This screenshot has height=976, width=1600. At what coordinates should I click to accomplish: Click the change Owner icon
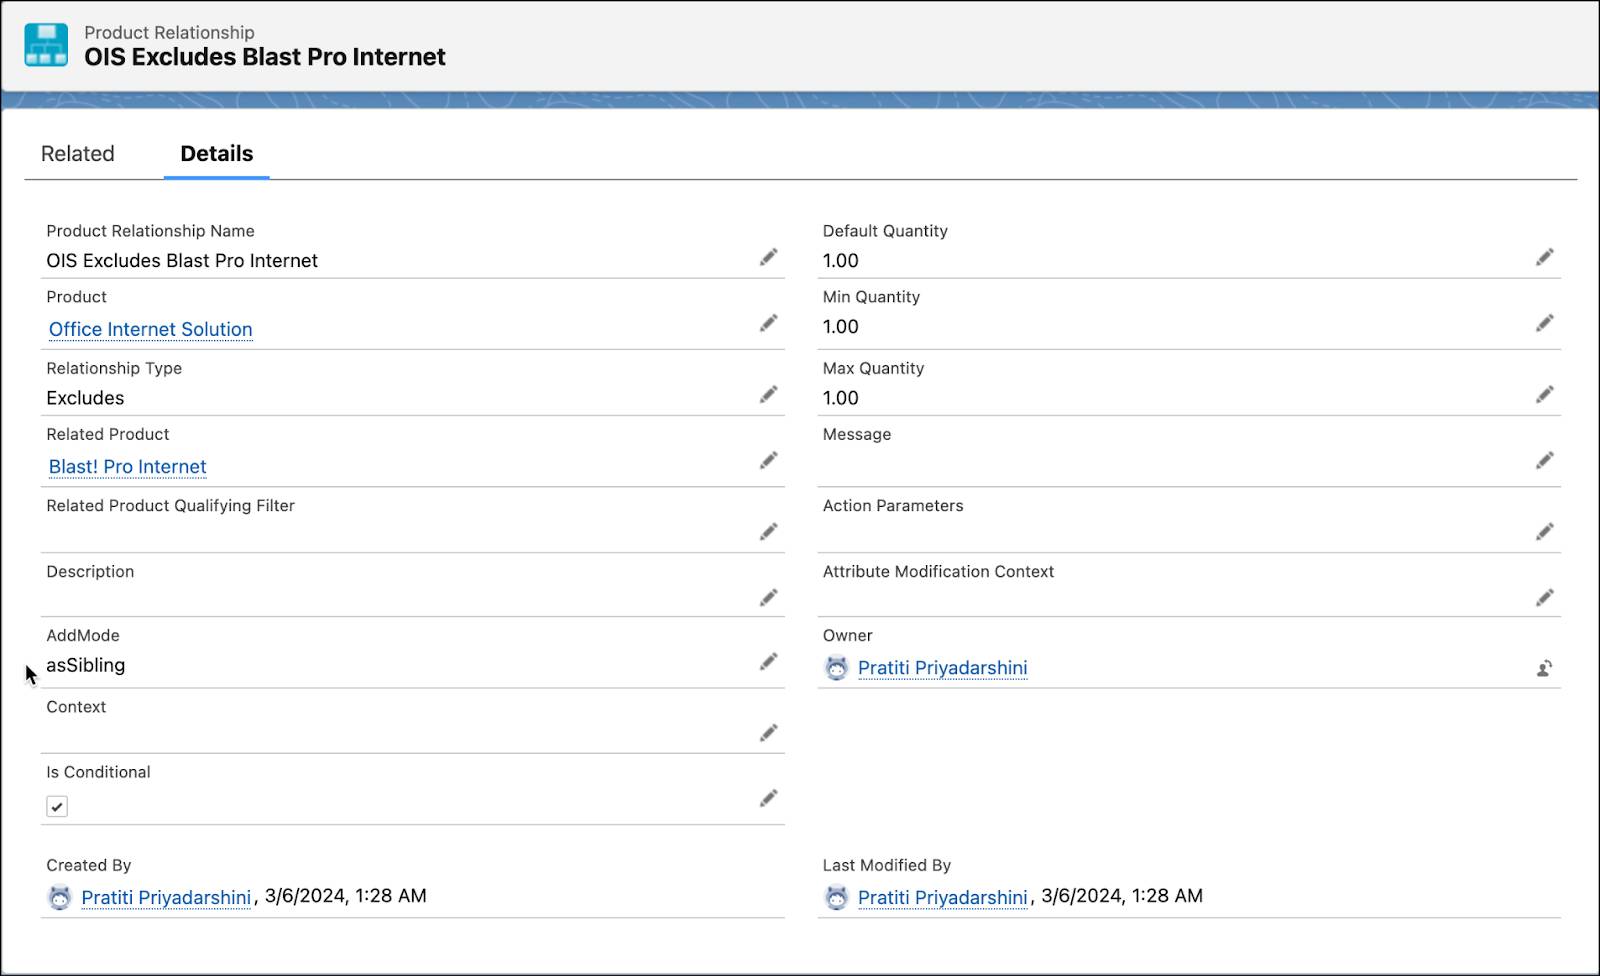(1545, 668)
